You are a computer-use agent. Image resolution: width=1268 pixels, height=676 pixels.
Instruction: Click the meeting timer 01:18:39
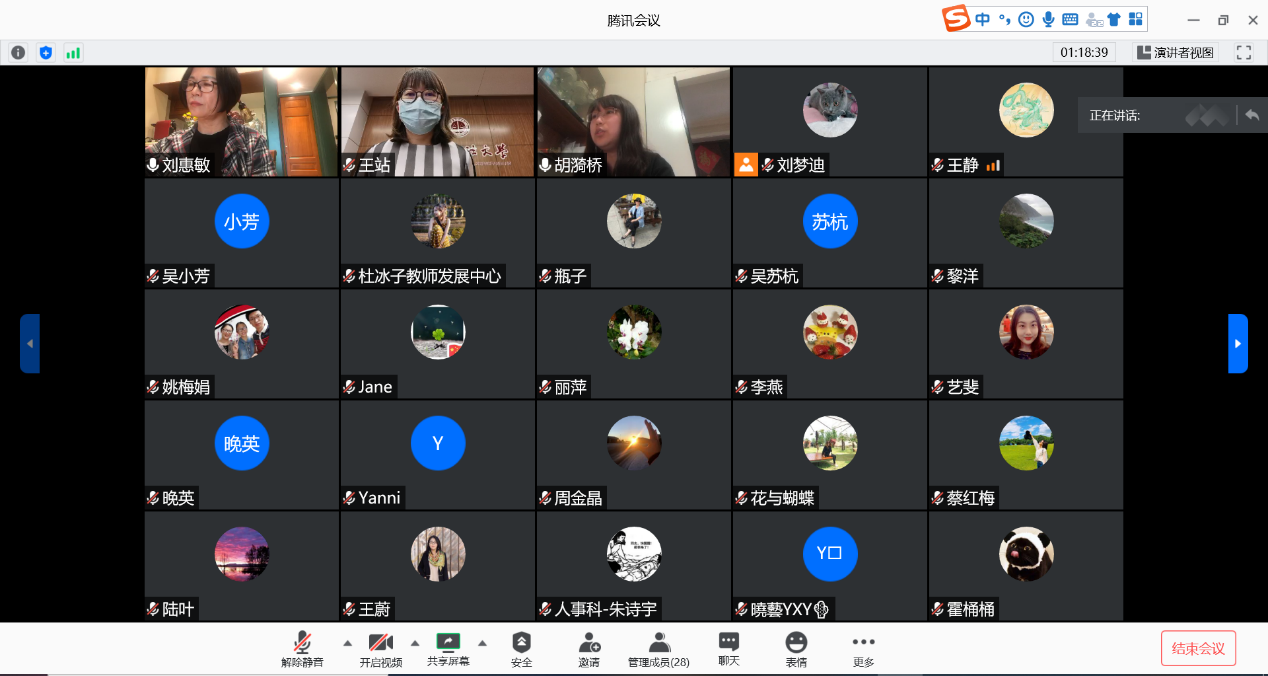click(1084, 52)
